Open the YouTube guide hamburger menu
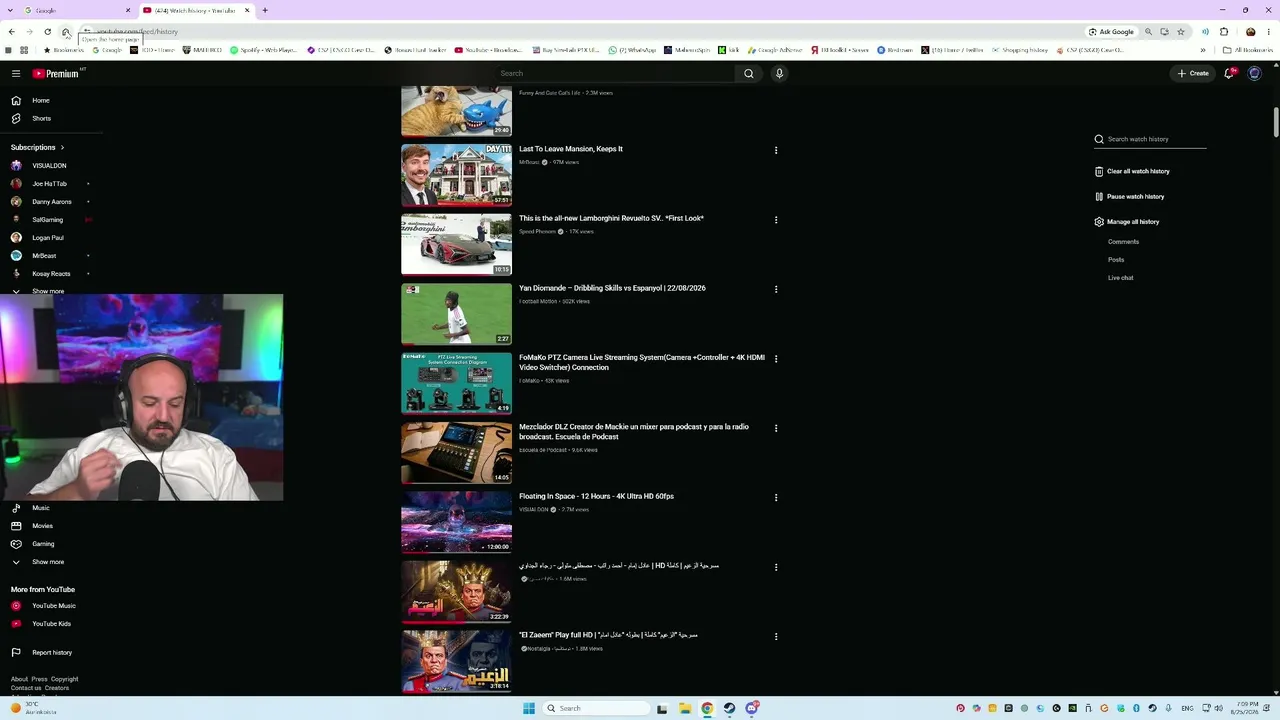Image resolution: width=1280 pixels, height=720 pixels. coord(16,73)
